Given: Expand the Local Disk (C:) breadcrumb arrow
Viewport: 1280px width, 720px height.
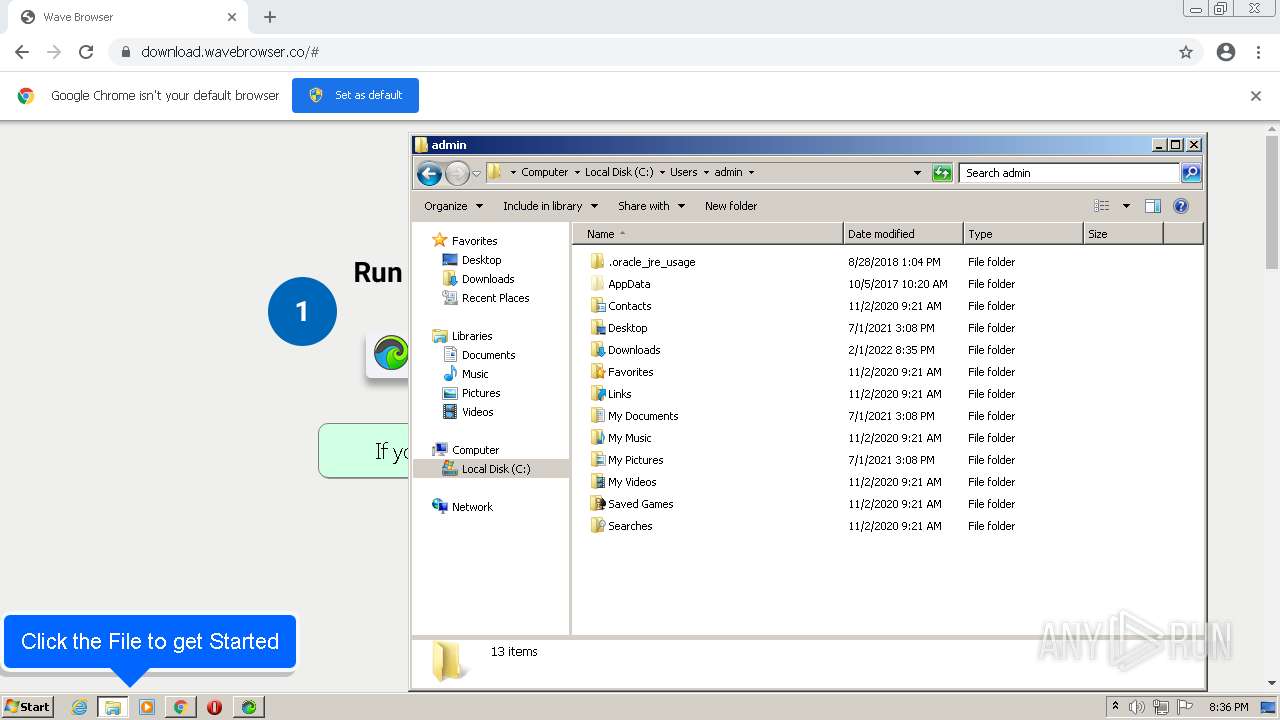Looking at the screenshot, I should (662, 172).
